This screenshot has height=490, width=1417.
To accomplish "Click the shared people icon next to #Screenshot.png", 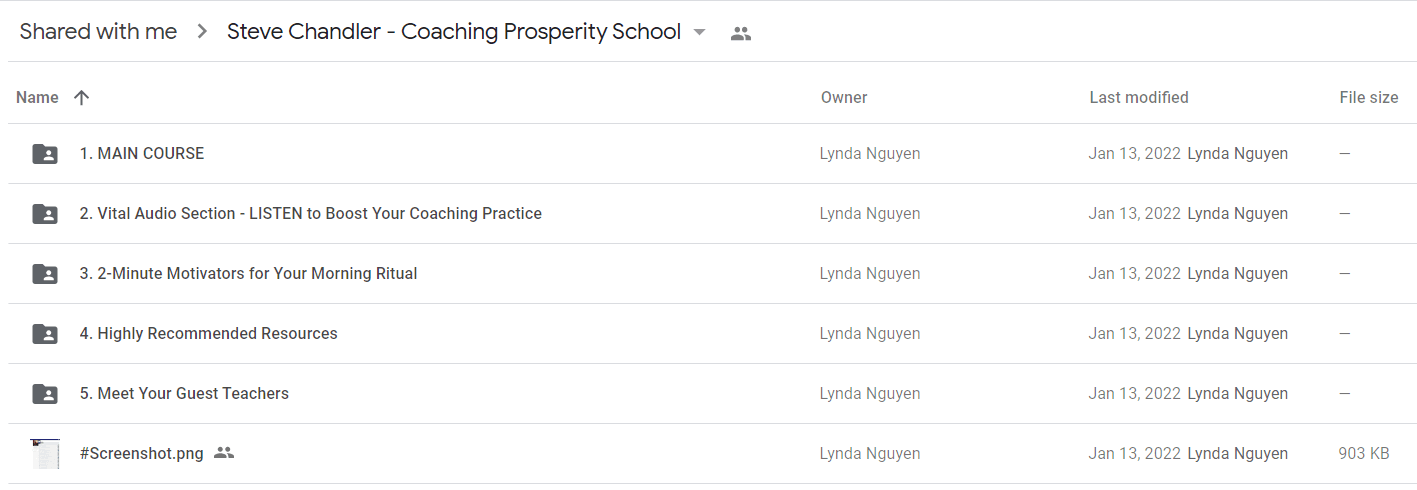I will click(x=224, y=453).
